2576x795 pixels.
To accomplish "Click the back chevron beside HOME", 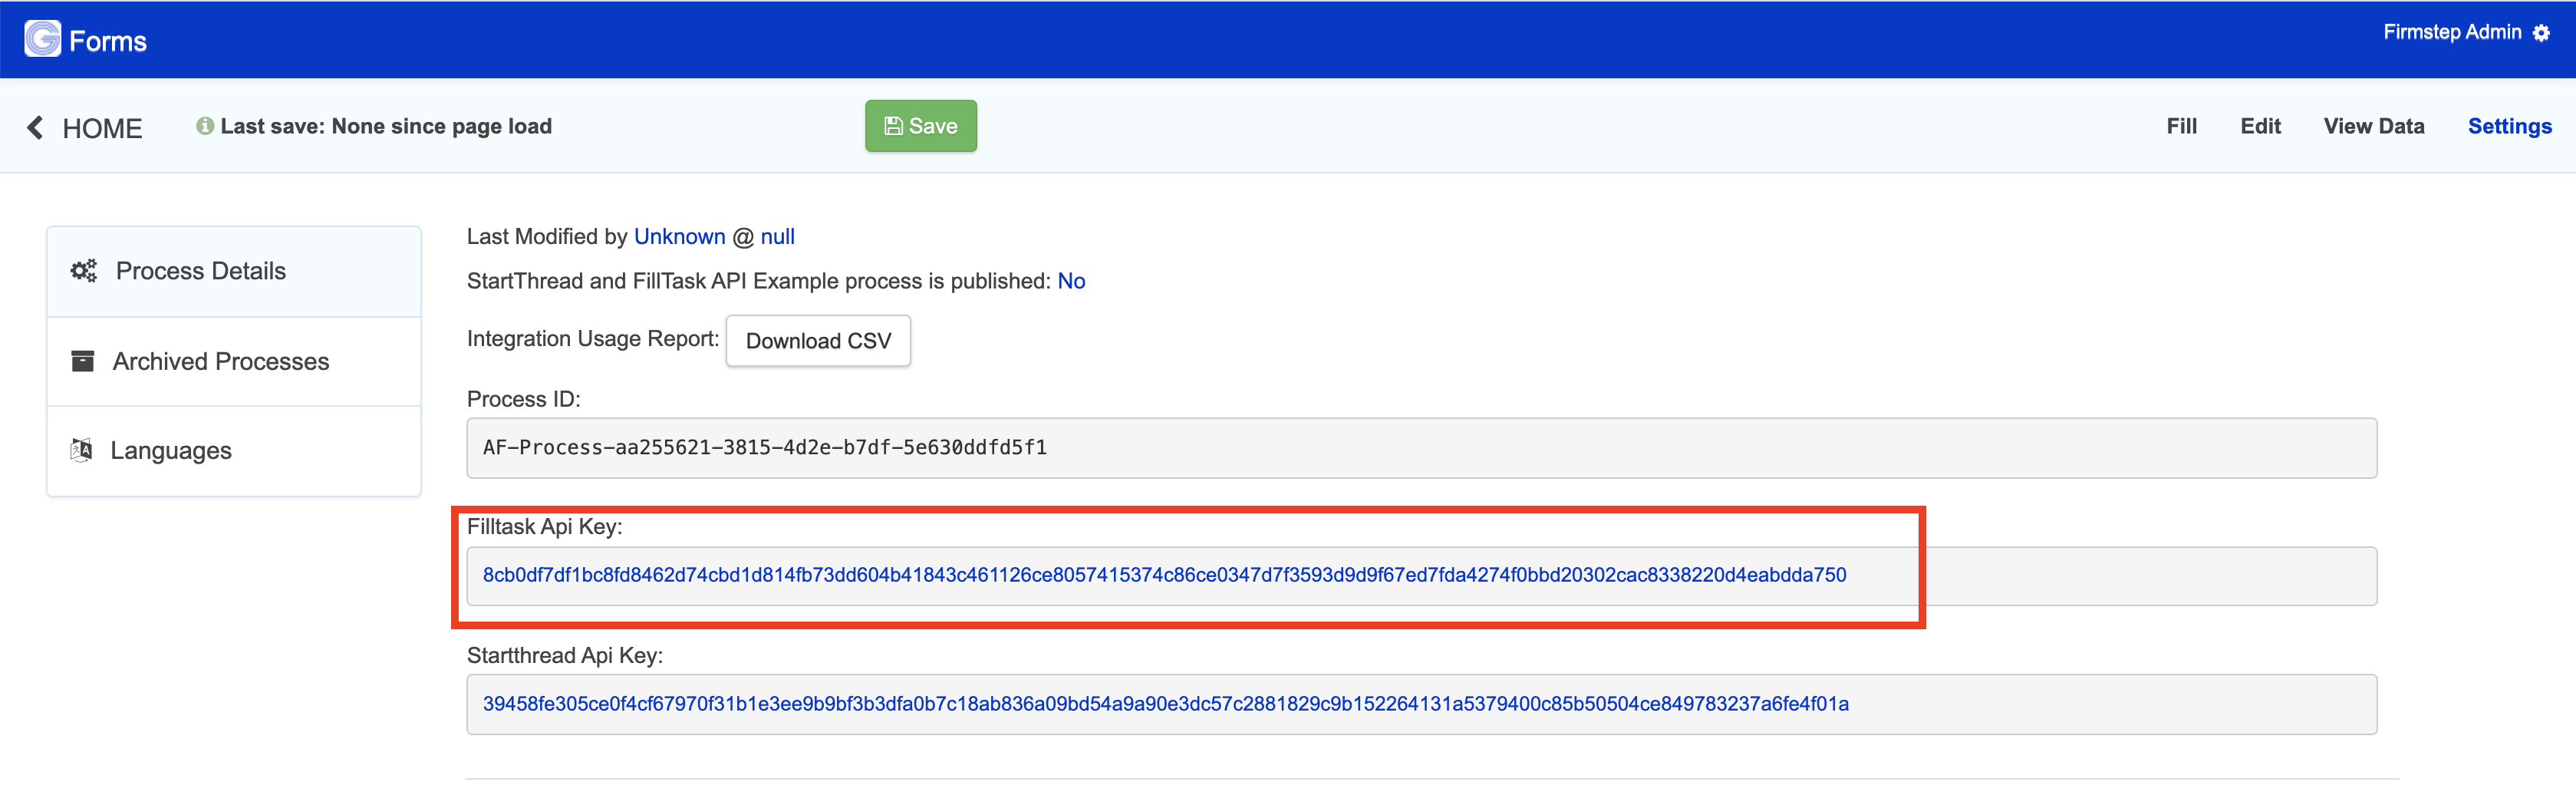I will [x=35, y=127].
